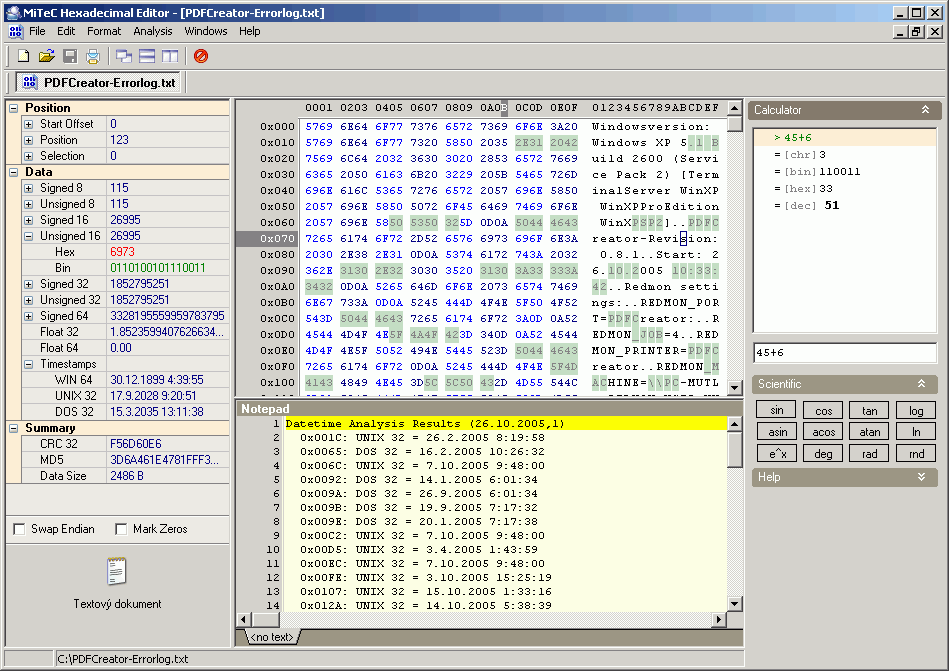Collapse the Scientific panel

click(x=921, y=384)
